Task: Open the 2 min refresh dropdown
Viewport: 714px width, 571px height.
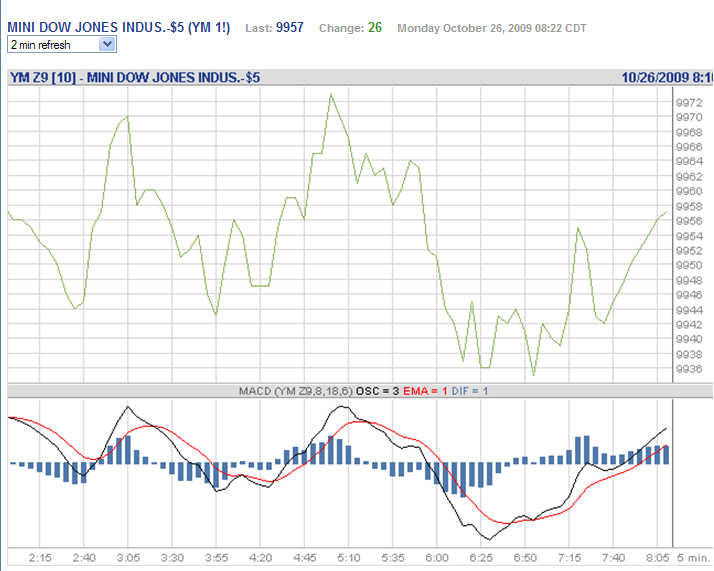Action: point(62,45)
